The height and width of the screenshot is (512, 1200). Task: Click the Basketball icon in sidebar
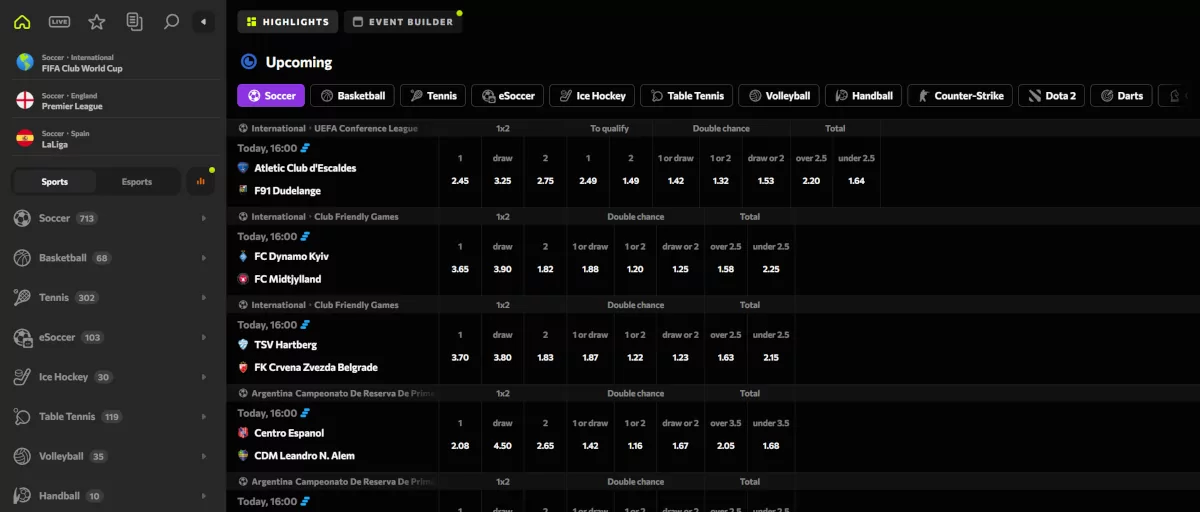click(x=22, y=258)
